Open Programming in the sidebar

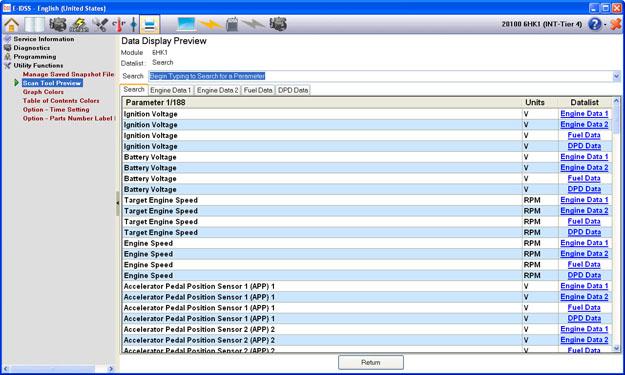click(x=35, y=57)
